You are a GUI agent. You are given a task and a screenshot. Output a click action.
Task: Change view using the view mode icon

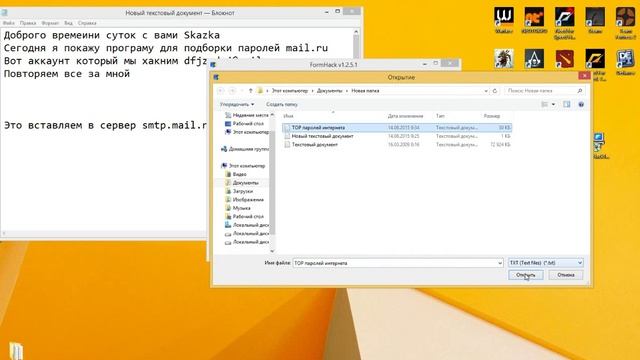[544, 104]
